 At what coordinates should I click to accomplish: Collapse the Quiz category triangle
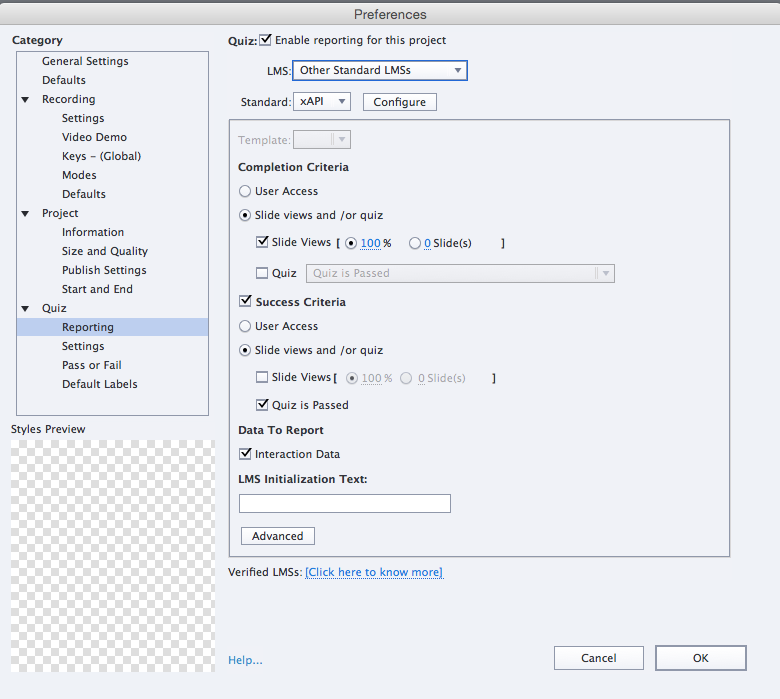coord(25,309)
